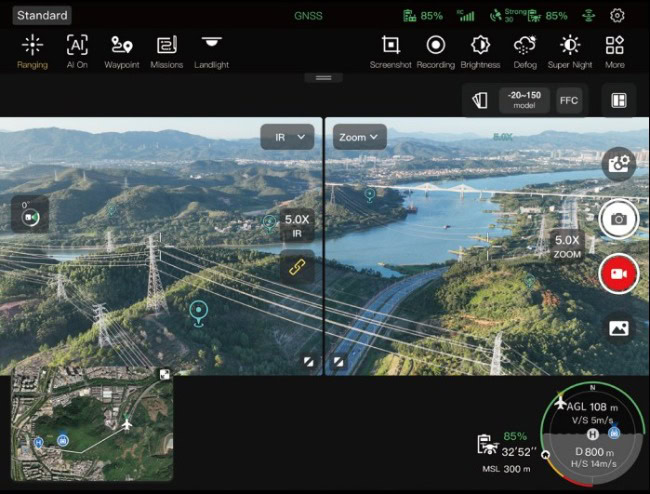This screenshot has height=494, width=650.
Task: Enable Super Night mode
Action: tap(570, 51)
